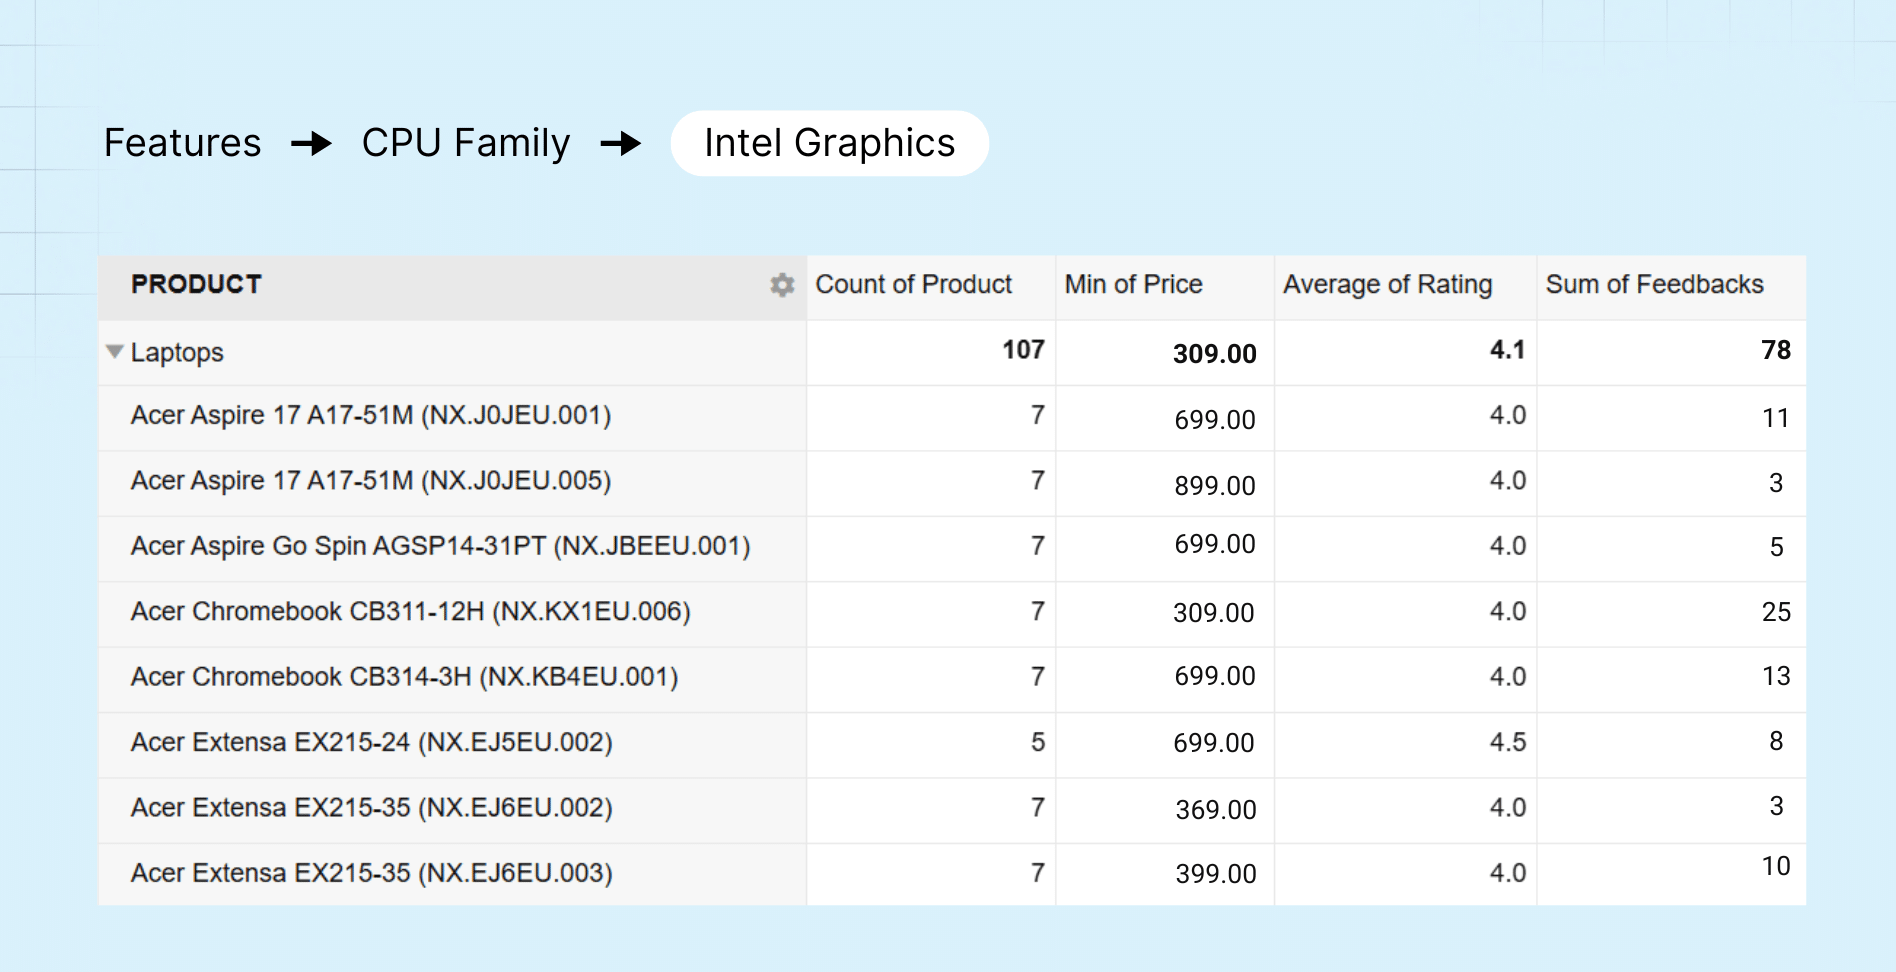The image size is (1896, 972).
Task: Click the Laptops total count 107 cell
Action: pos(1022,350)
